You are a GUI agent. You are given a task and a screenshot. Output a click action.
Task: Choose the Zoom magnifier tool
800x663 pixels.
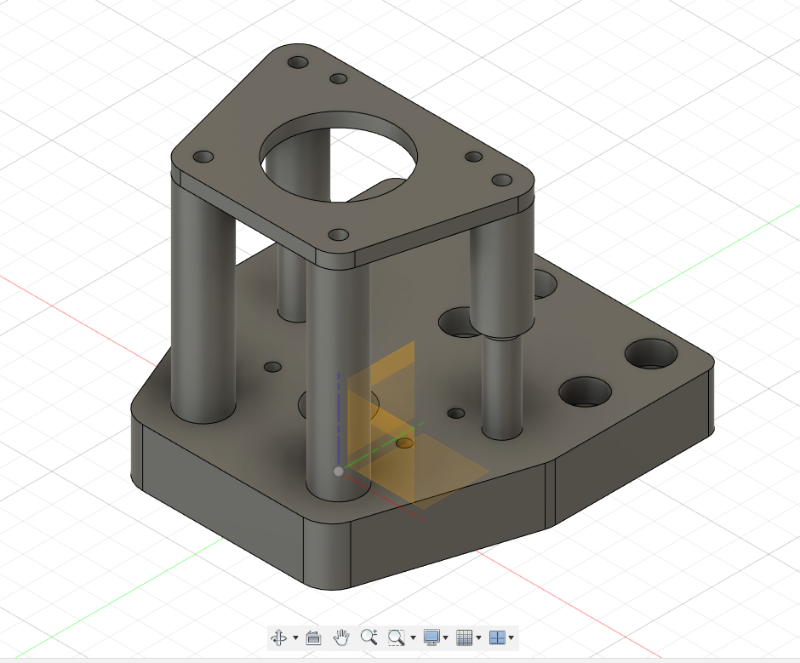368,637
